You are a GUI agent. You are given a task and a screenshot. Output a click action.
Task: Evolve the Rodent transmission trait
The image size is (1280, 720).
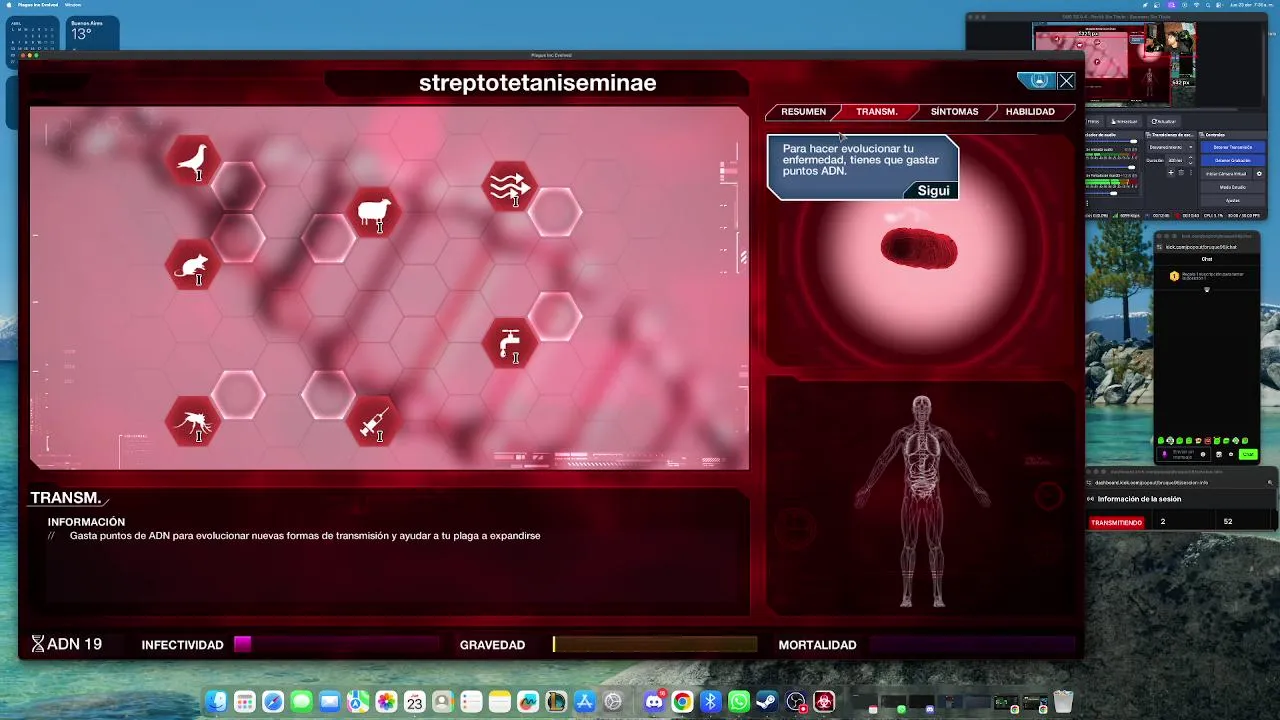point(192,265)
